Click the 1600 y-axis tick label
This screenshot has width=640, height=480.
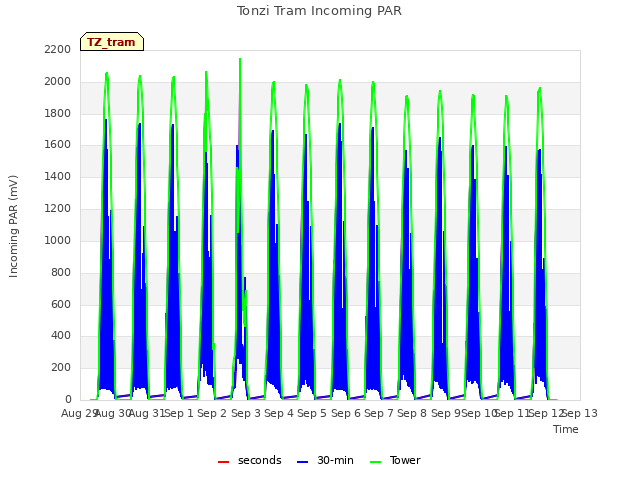58,144
